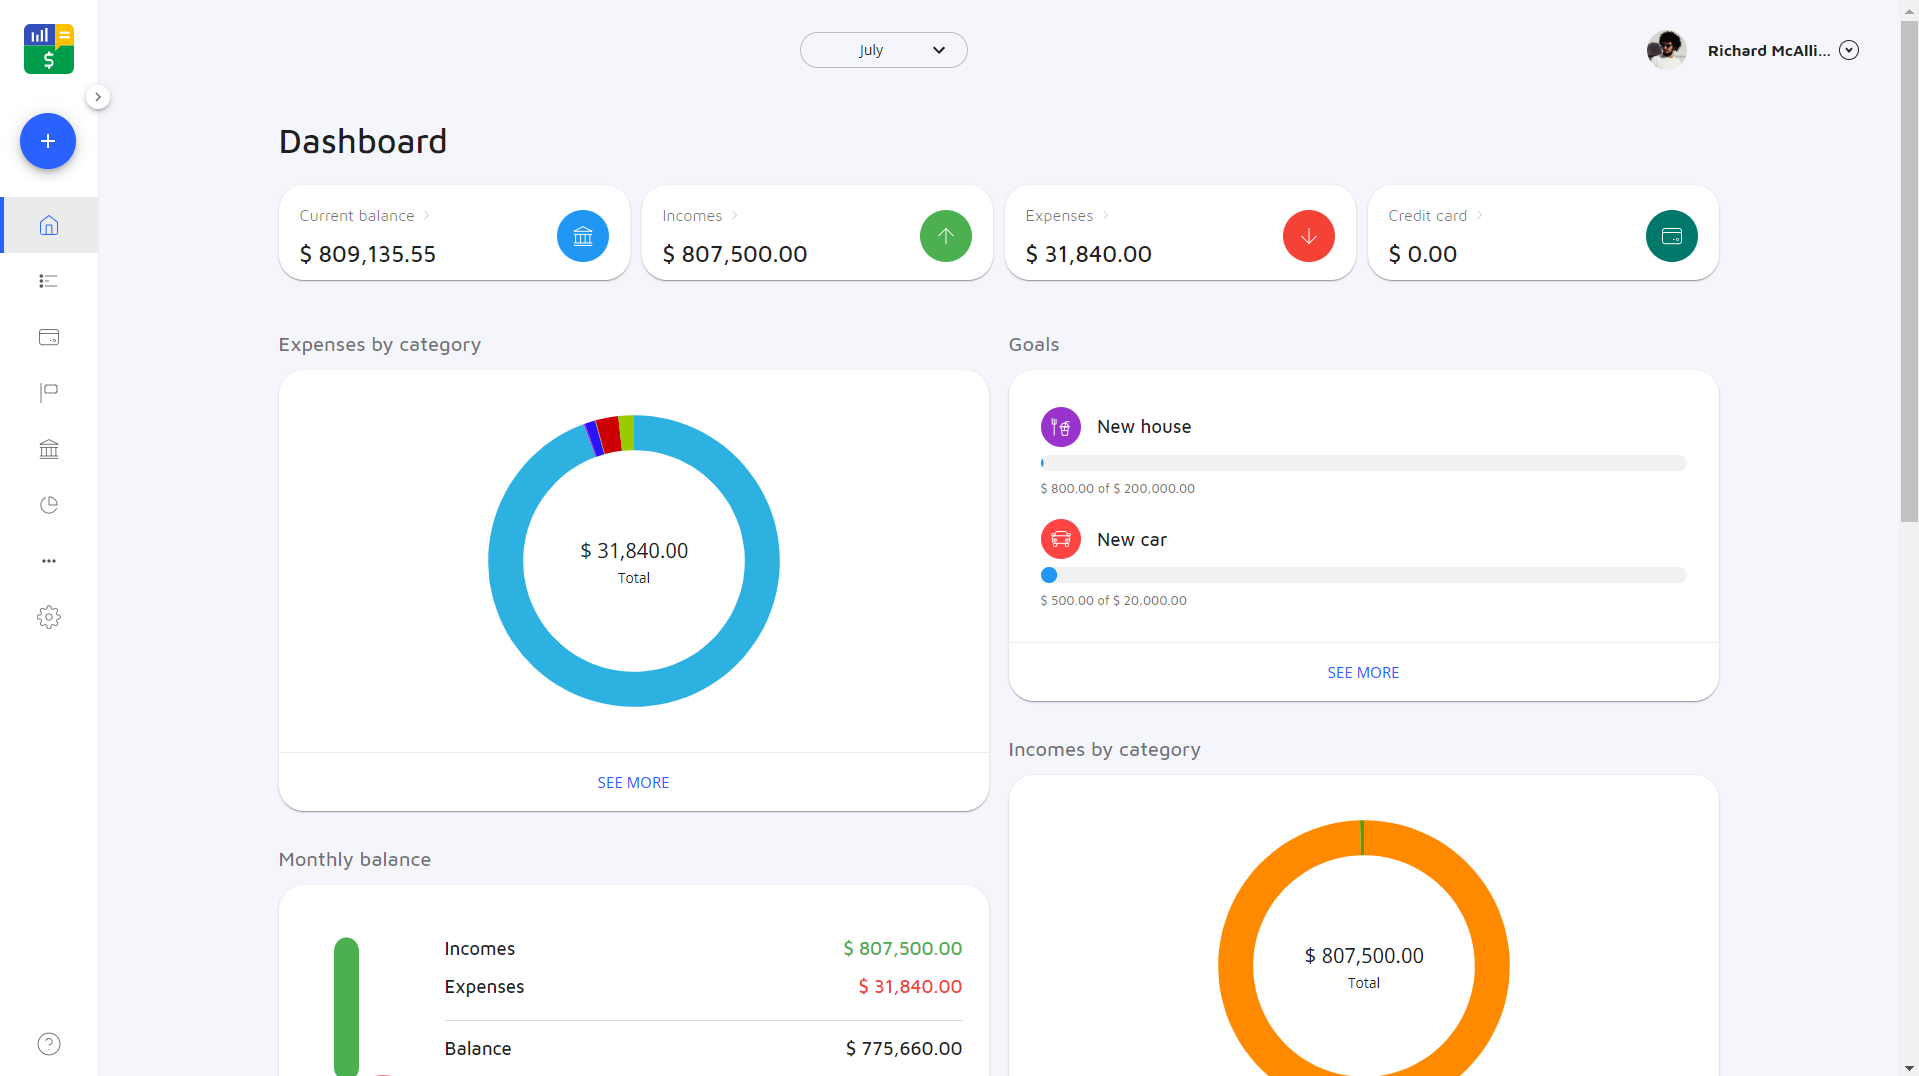Click the blue plus button to add a transaction
The width and height of the screenshot is (1919, 1076).
(47, 141)
